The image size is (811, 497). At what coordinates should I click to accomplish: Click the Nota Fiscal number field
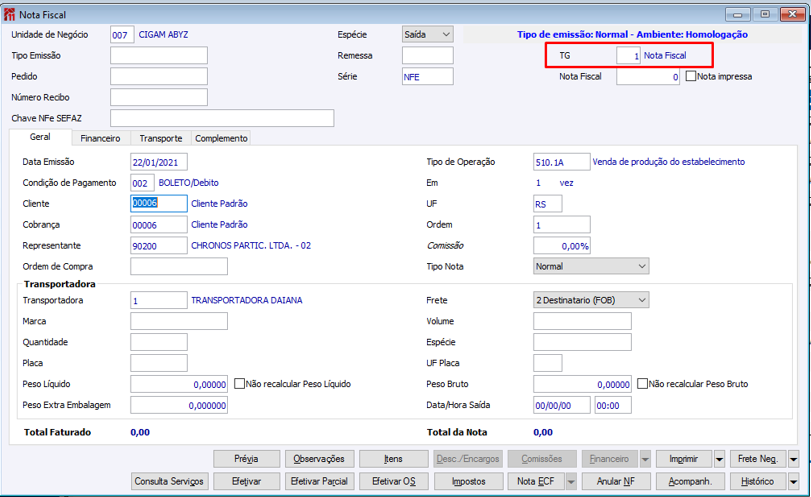tap(648, 77)
